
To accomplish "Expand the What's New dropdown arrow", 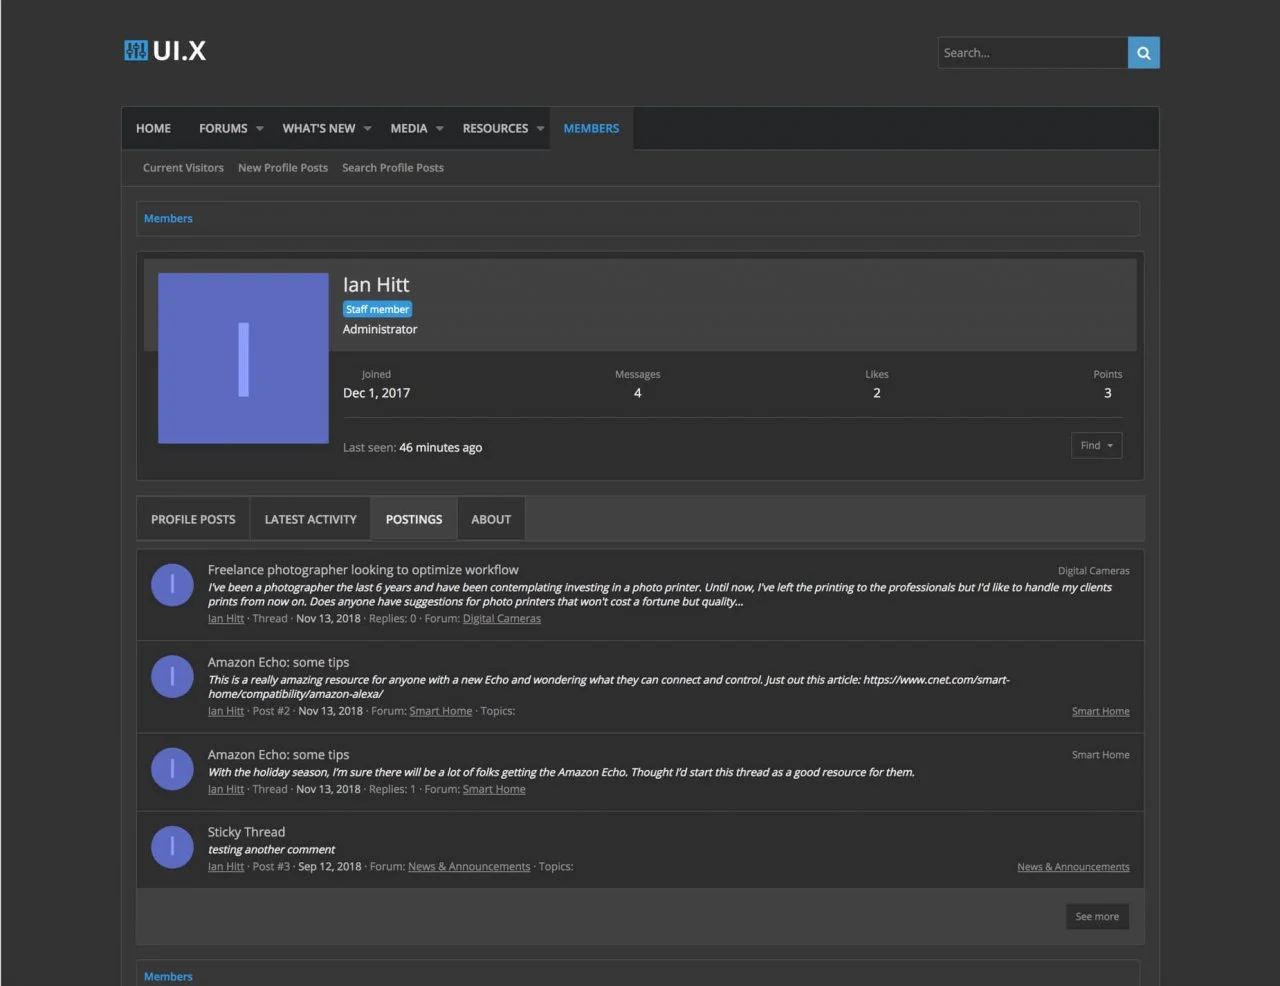I will coord(368,129).
